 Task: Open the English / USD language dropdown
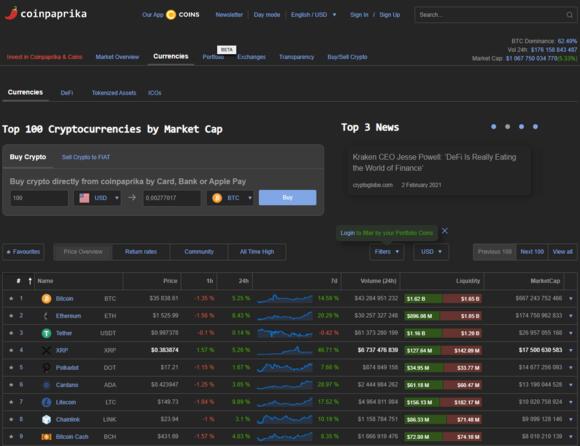point(313,15)
